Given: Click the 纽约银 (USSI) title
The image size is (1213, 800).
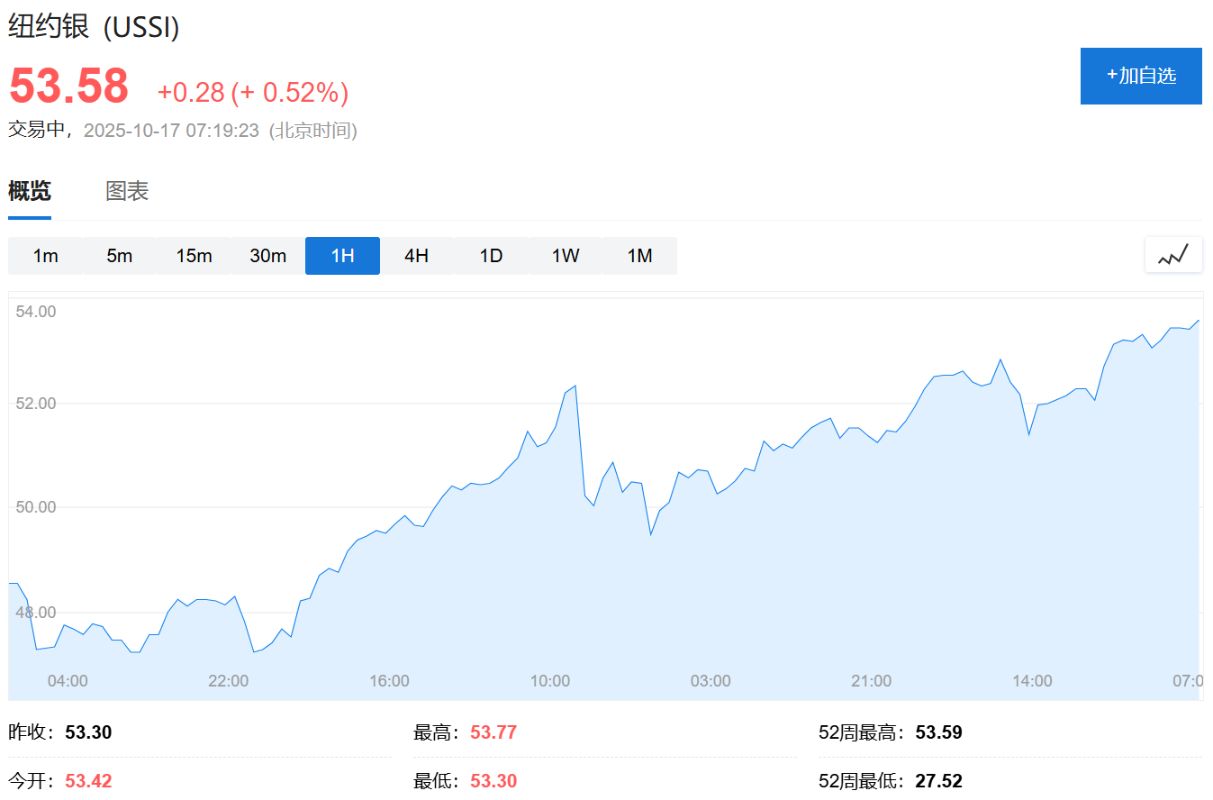Looking at the screenshot, I should tap(94, 28).
